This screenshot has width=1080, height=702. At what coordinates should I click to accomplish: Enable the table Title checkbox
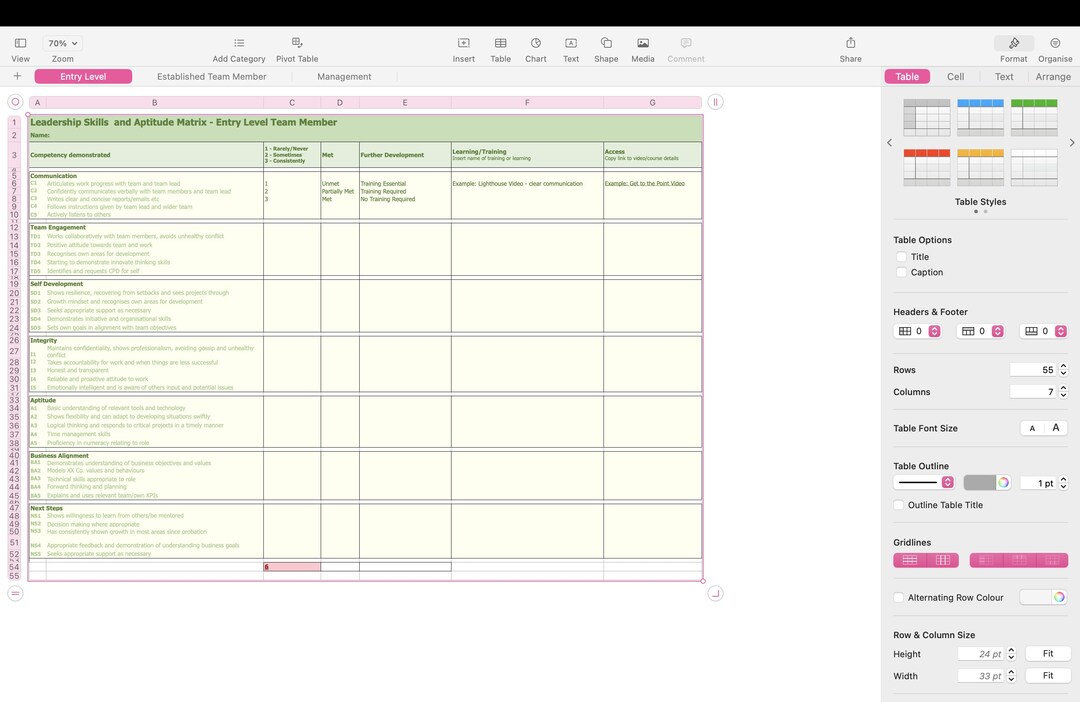[x=901, y=256]
